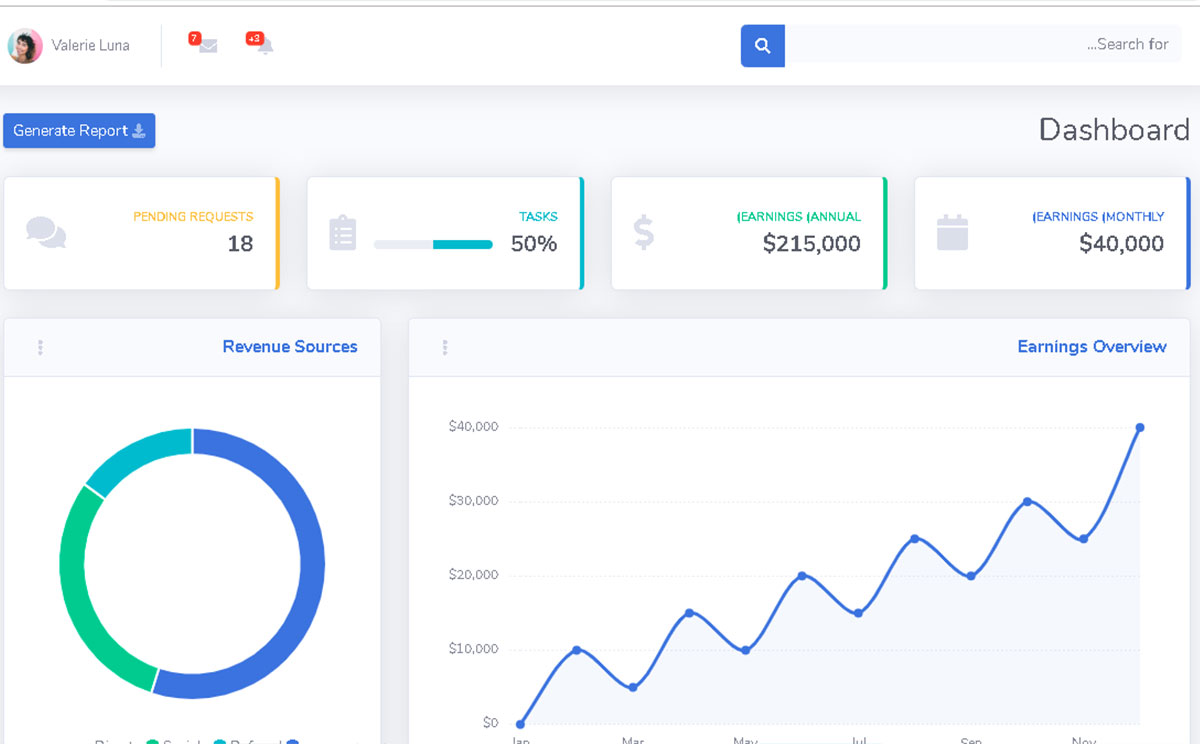Screen dimensions: 1200x744
Task: Expand the Valerie Luna user menu
Action: 90,45
